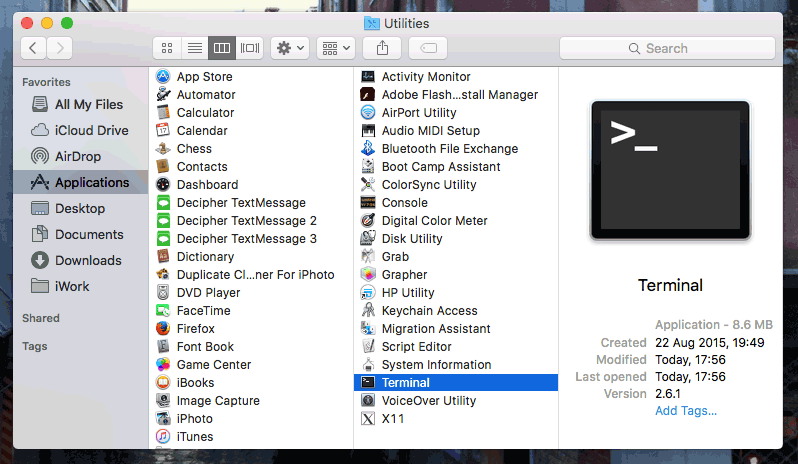Click the Dashboard icon
Image resolution: width=798 pixels, height=464 pixels.
point(163,185)
